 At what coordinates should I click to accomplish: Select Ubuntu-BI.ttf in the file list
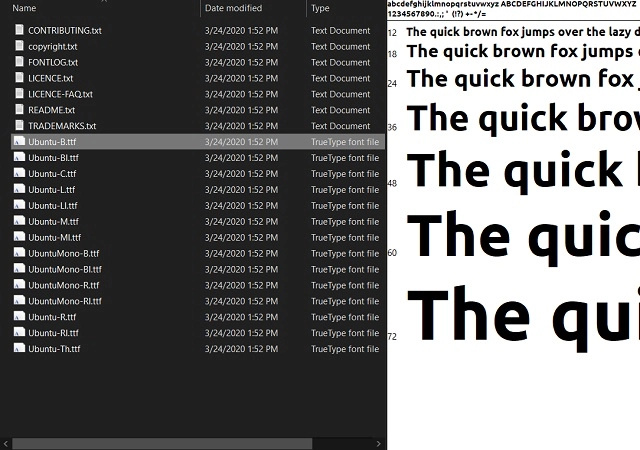[53, 158]
